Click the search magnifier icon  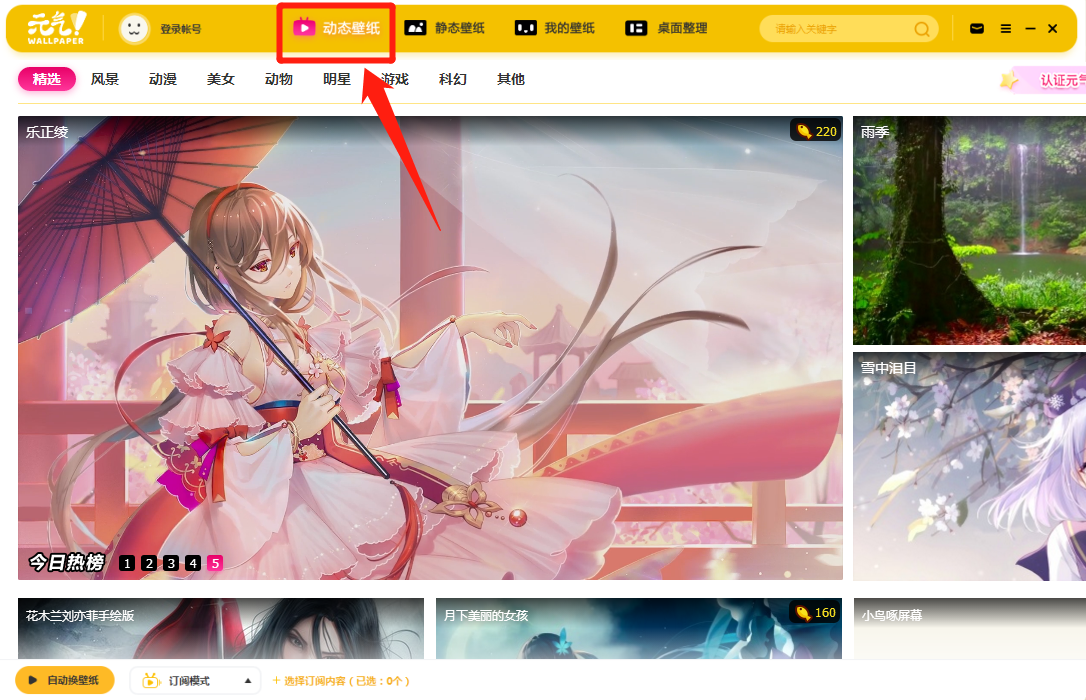pyautogui.click(x=922, y=29)
